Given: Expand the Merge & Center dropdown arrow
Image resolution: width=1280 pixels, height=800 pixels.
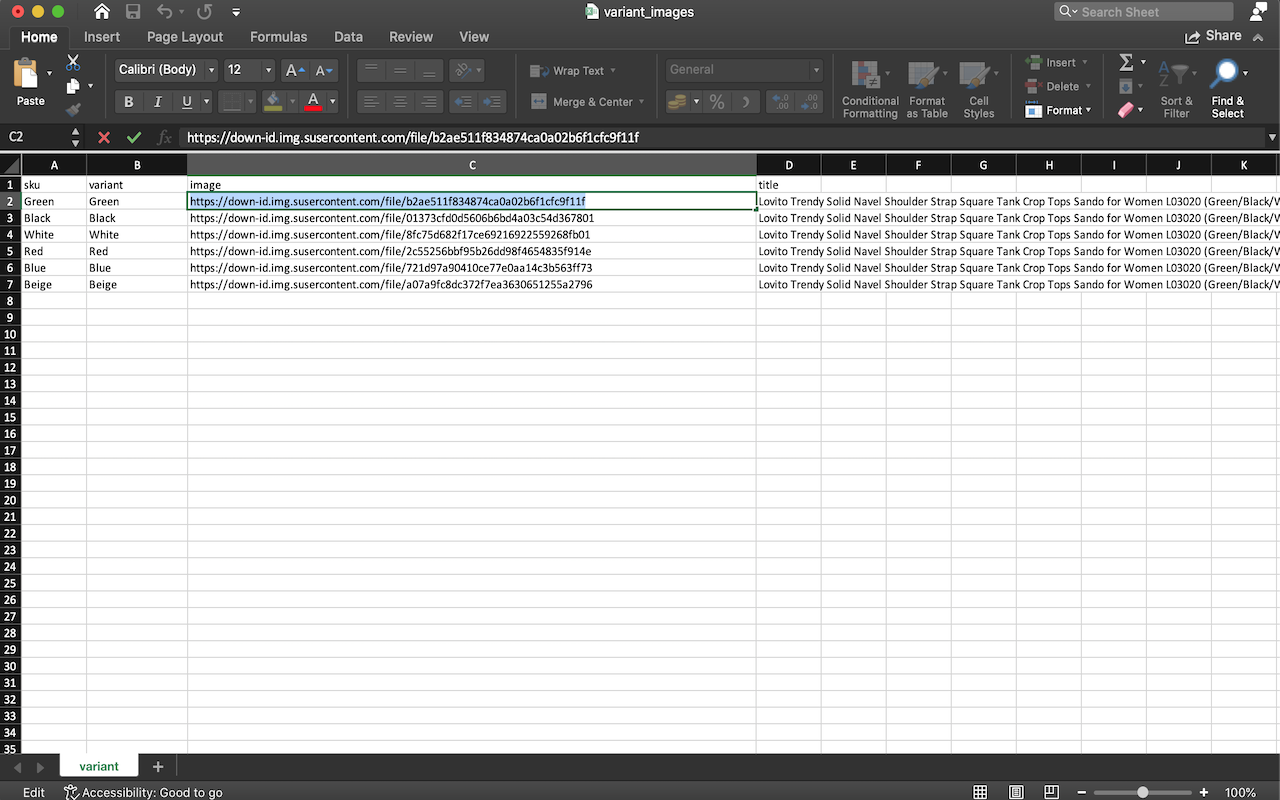Looking at the screenshot, I should coord(643,102).
